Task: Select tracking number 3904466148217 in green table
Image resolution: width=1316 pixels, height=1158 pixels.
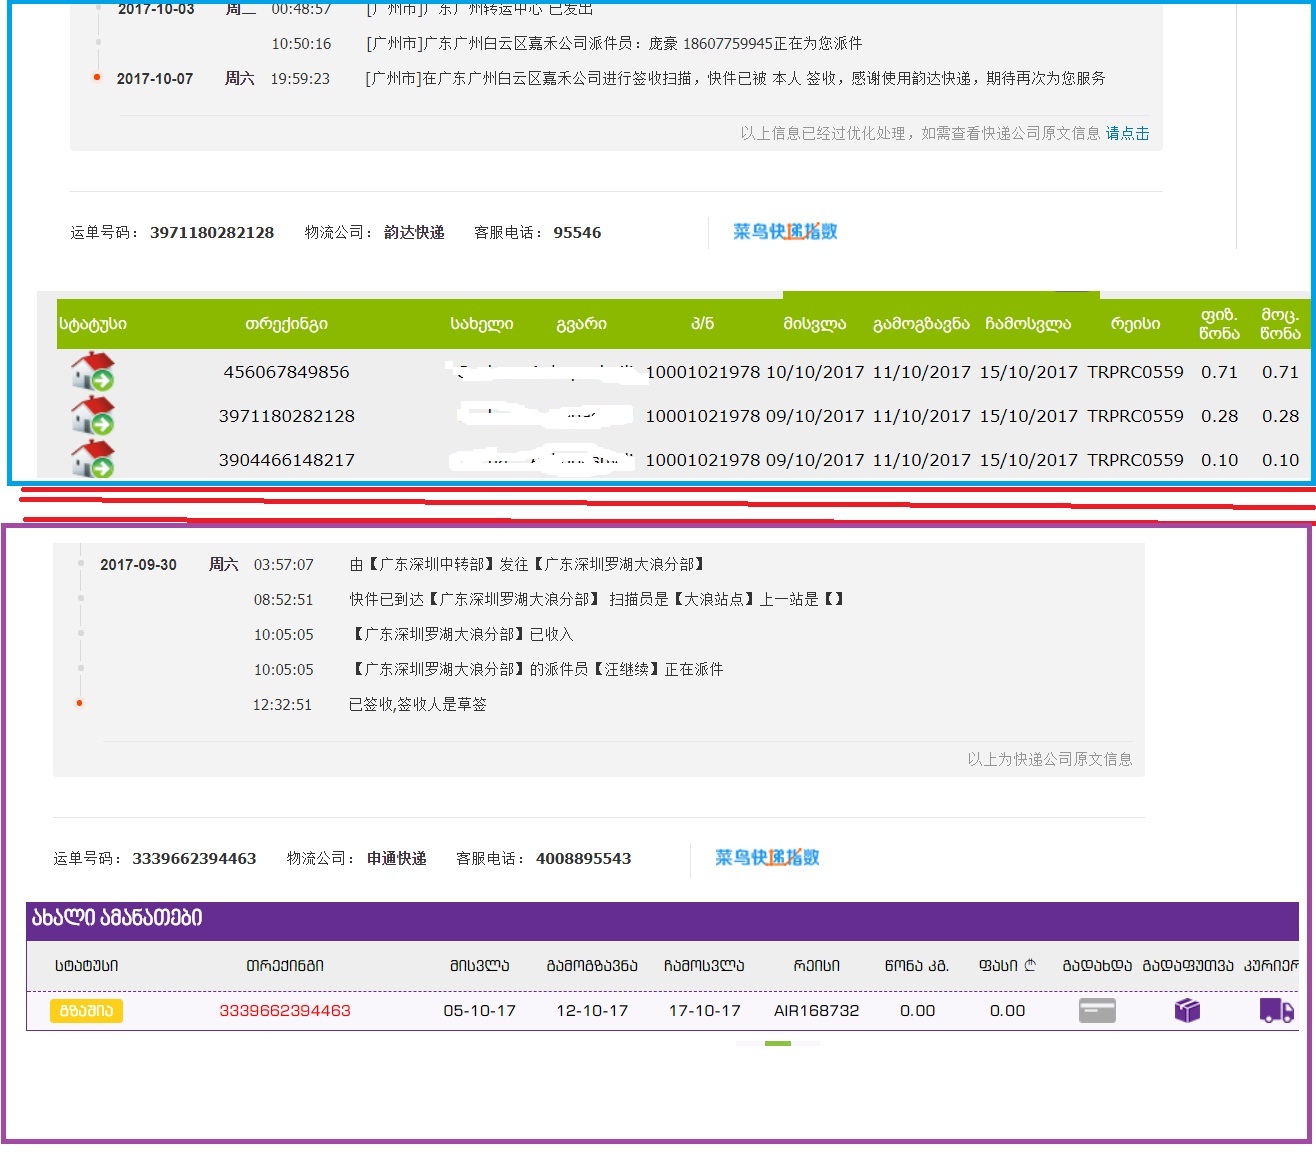Action: tap(287, 460)
